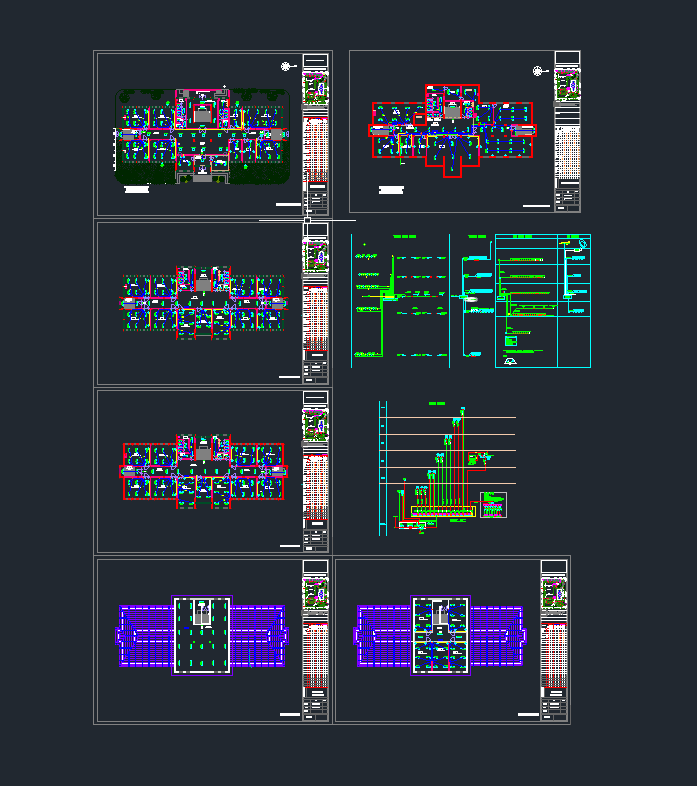Select the landscaped ground floor plan drawing
The image size is (697, 786).
coord(202,136)
